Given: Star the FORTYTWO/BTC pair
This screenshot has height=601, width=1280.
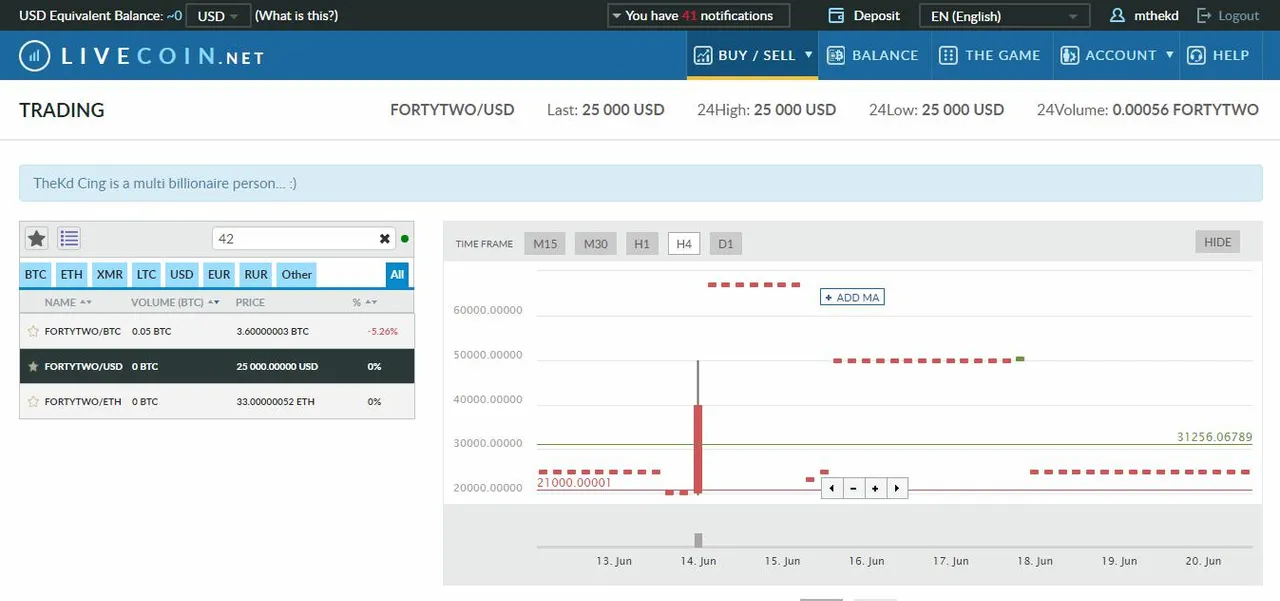Looking at the screenshot, I should [33, 331].
